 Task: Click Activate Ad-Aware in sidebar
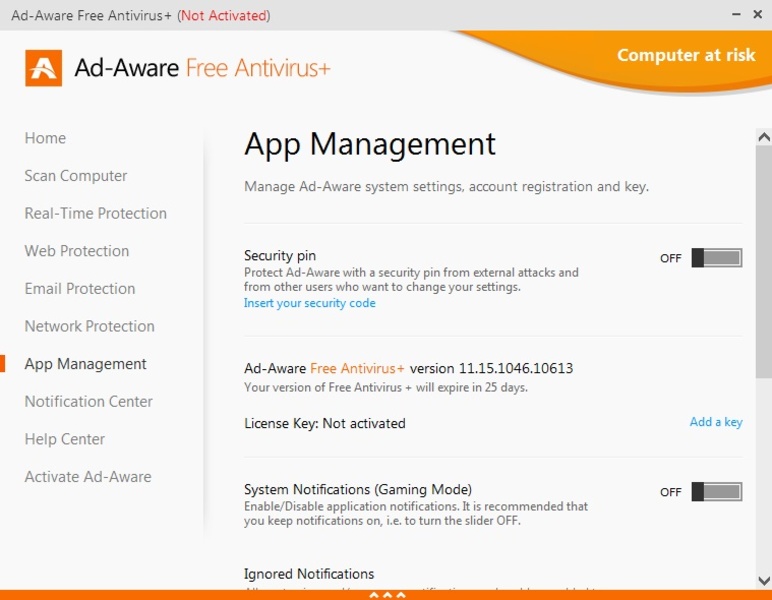tap(88, 477)
